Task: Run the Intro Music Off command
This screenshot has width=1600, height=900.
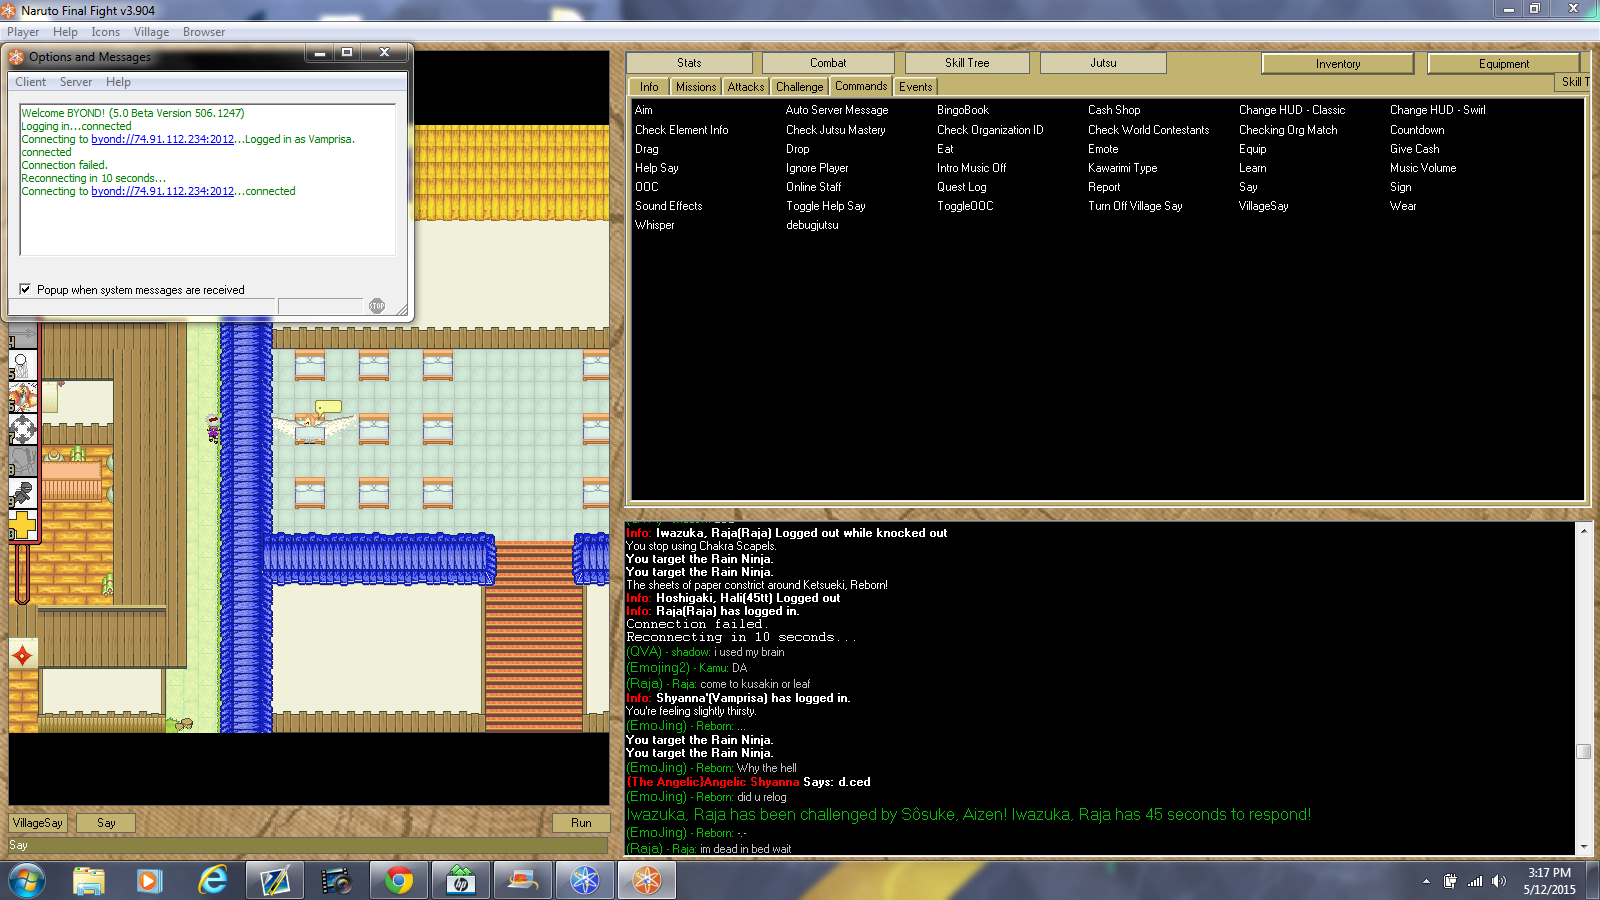Action: click(972, 168)
